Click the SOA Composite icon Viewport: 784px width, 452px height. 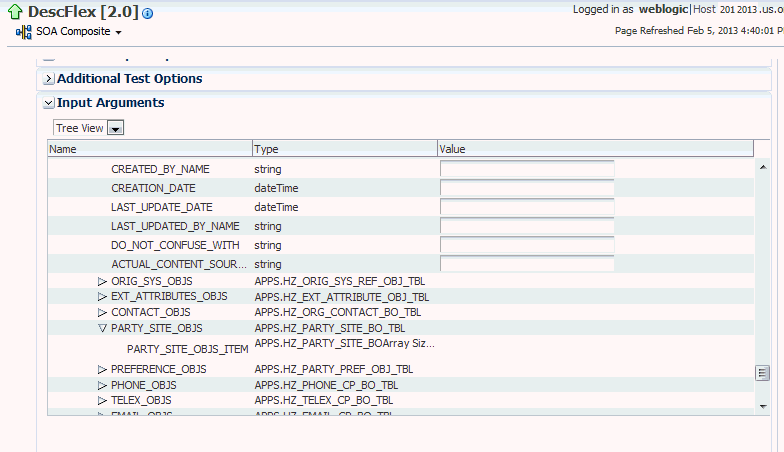24,32
